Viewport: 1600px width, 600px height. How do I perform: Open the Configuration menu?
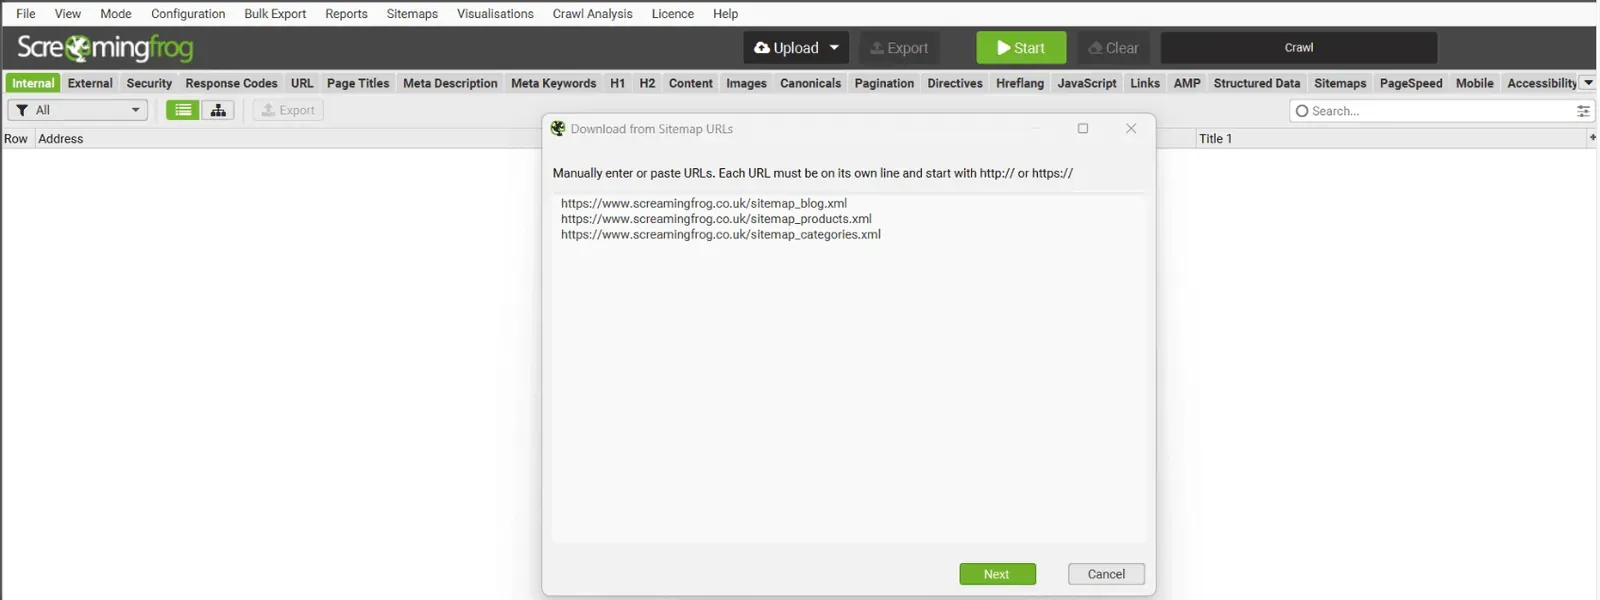188,14
